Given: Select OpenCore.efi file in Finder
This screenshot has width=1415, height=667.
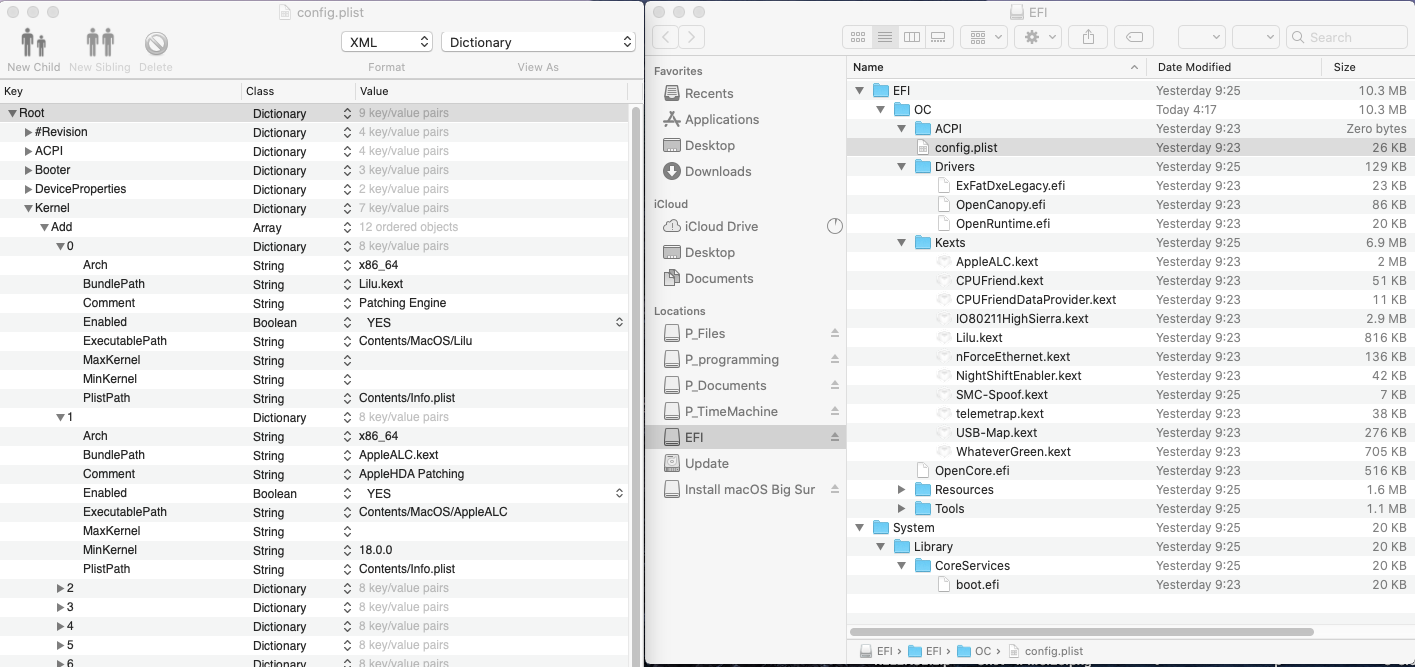Looking at the screenshot, I should pyautogui.click(x=971, y=470).
